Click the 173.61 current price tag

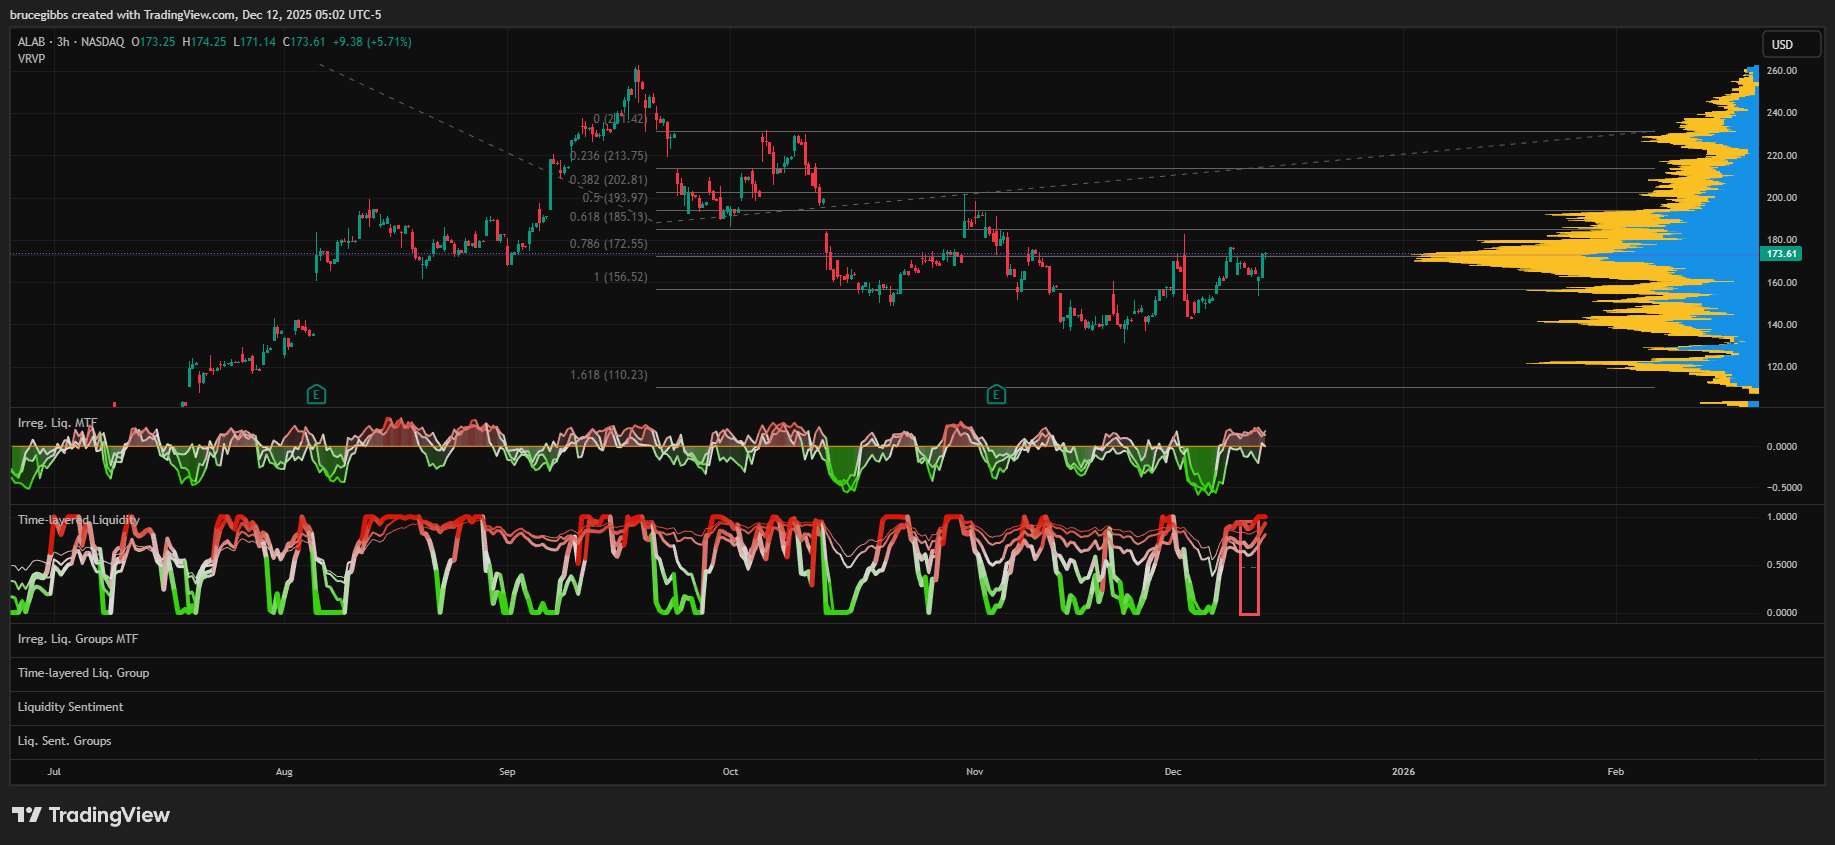(1781, 254)
